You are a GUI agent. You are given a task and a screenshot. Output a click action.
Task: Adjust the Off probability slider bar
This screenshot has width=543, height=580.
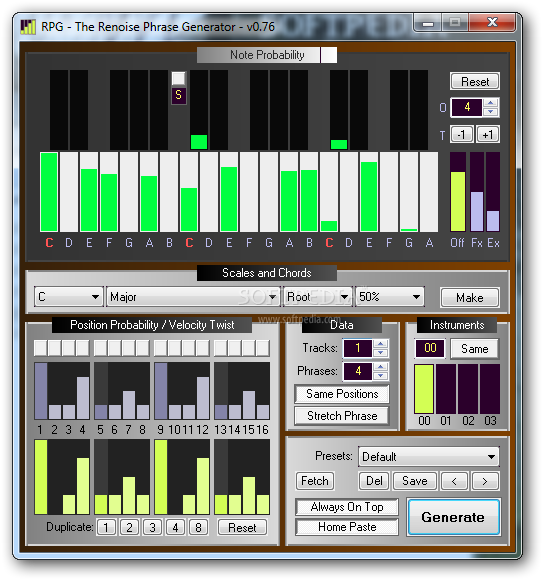pos(458,192)
